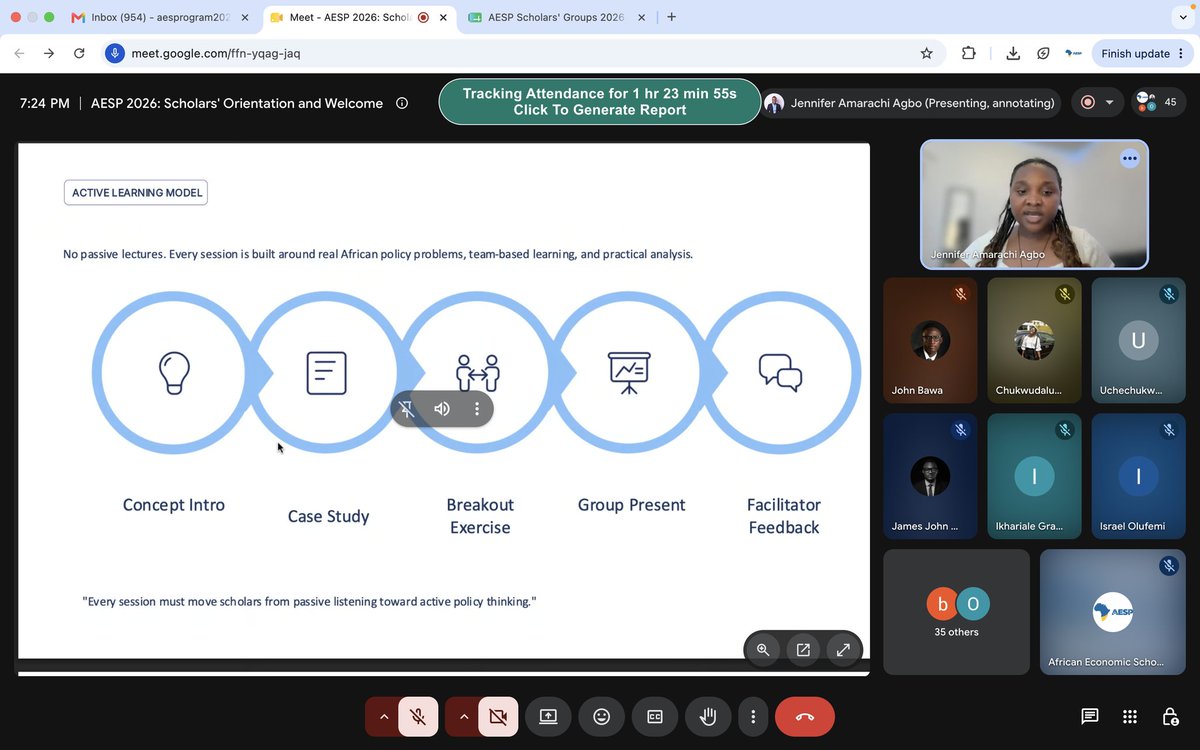Screen dimensions: 1200x750
Task: Turn on your camera in the call bar
Action: [x=498, y=717]
